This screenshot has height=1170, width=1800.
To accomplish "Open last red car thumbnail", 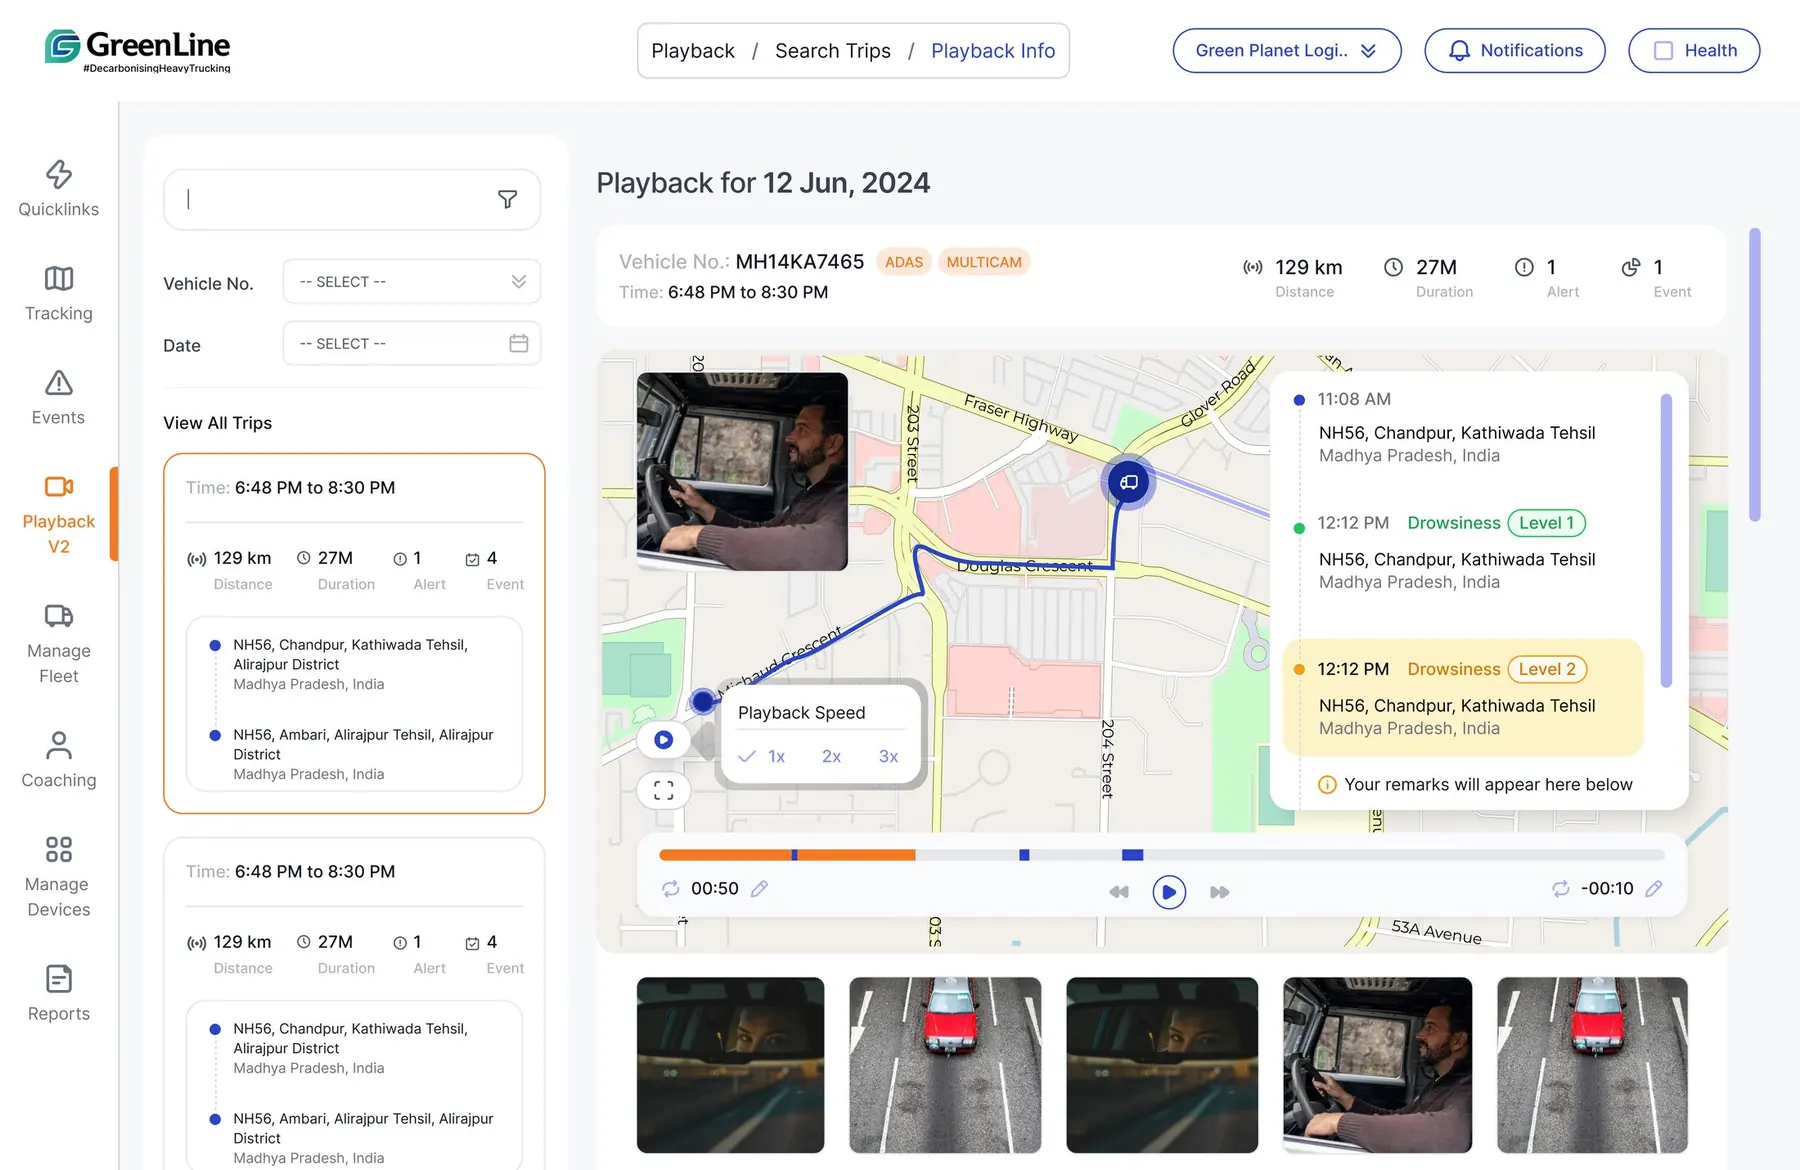I will tap(1592, 1065).
